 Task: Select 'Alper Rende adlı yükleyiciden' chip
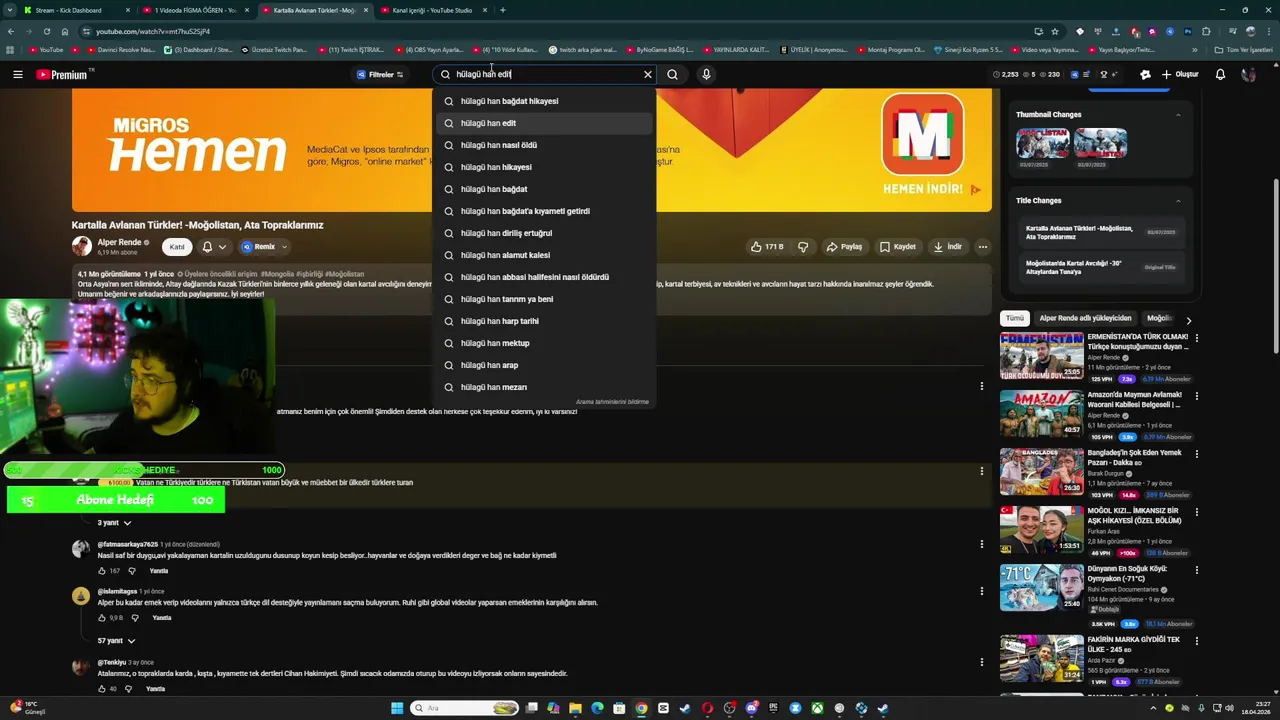(x=1085, y=318)
